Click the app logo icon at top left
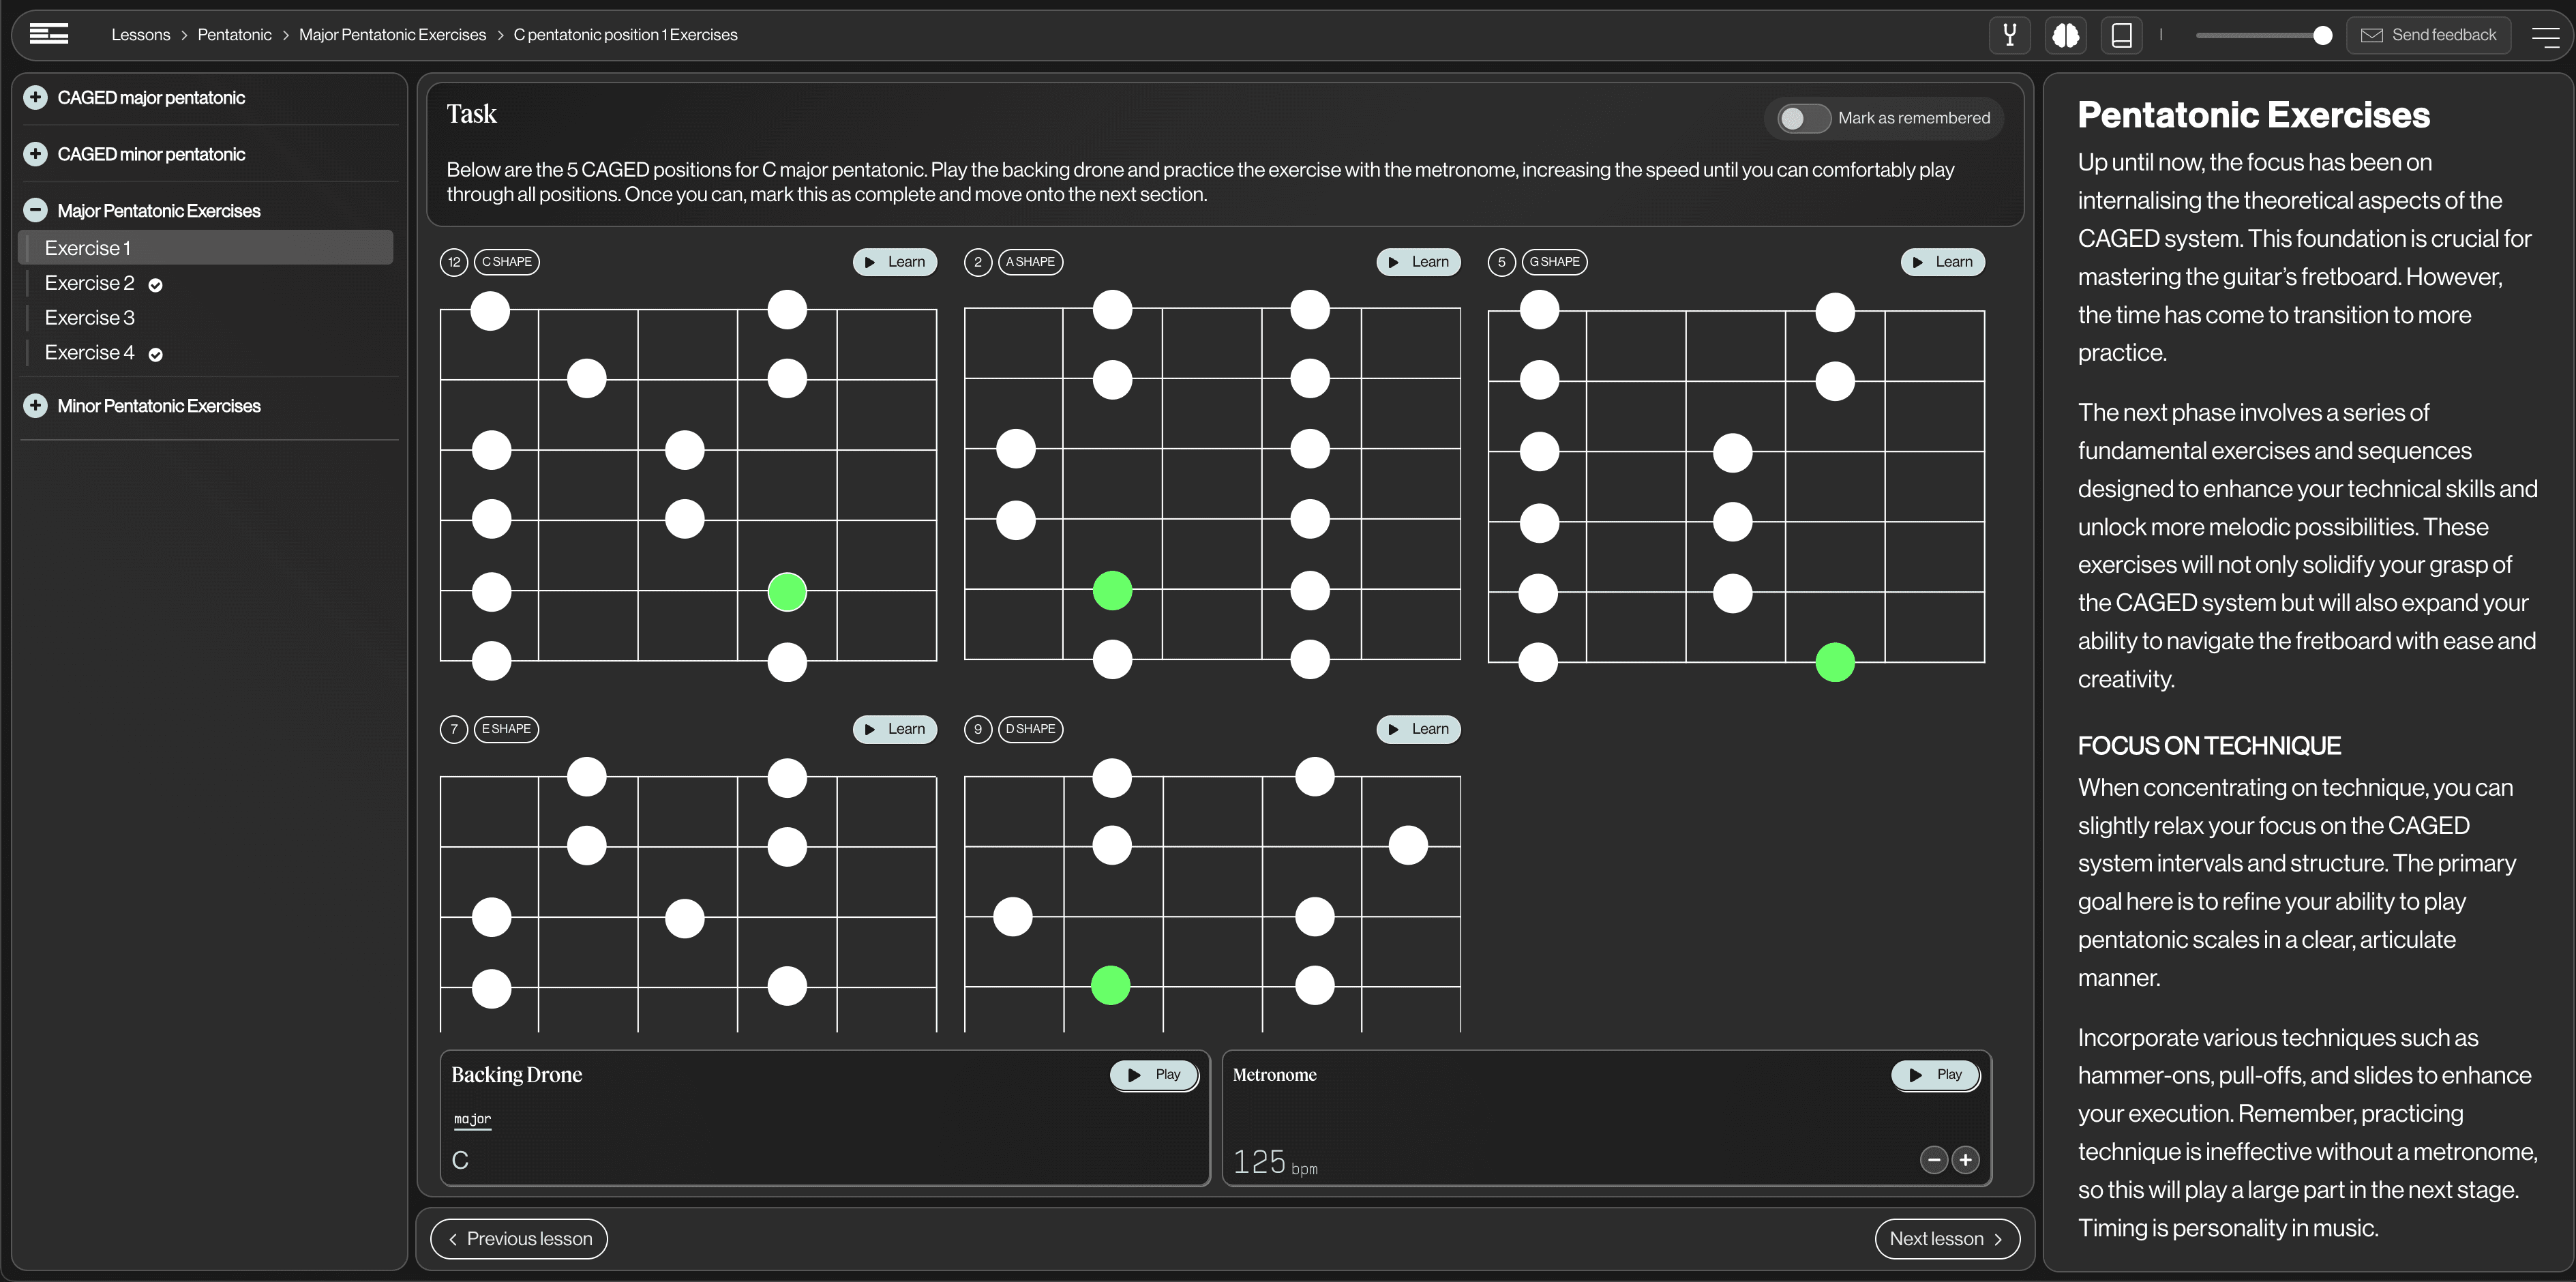This screenshot has width=2576, height=1282. (49, 34)
